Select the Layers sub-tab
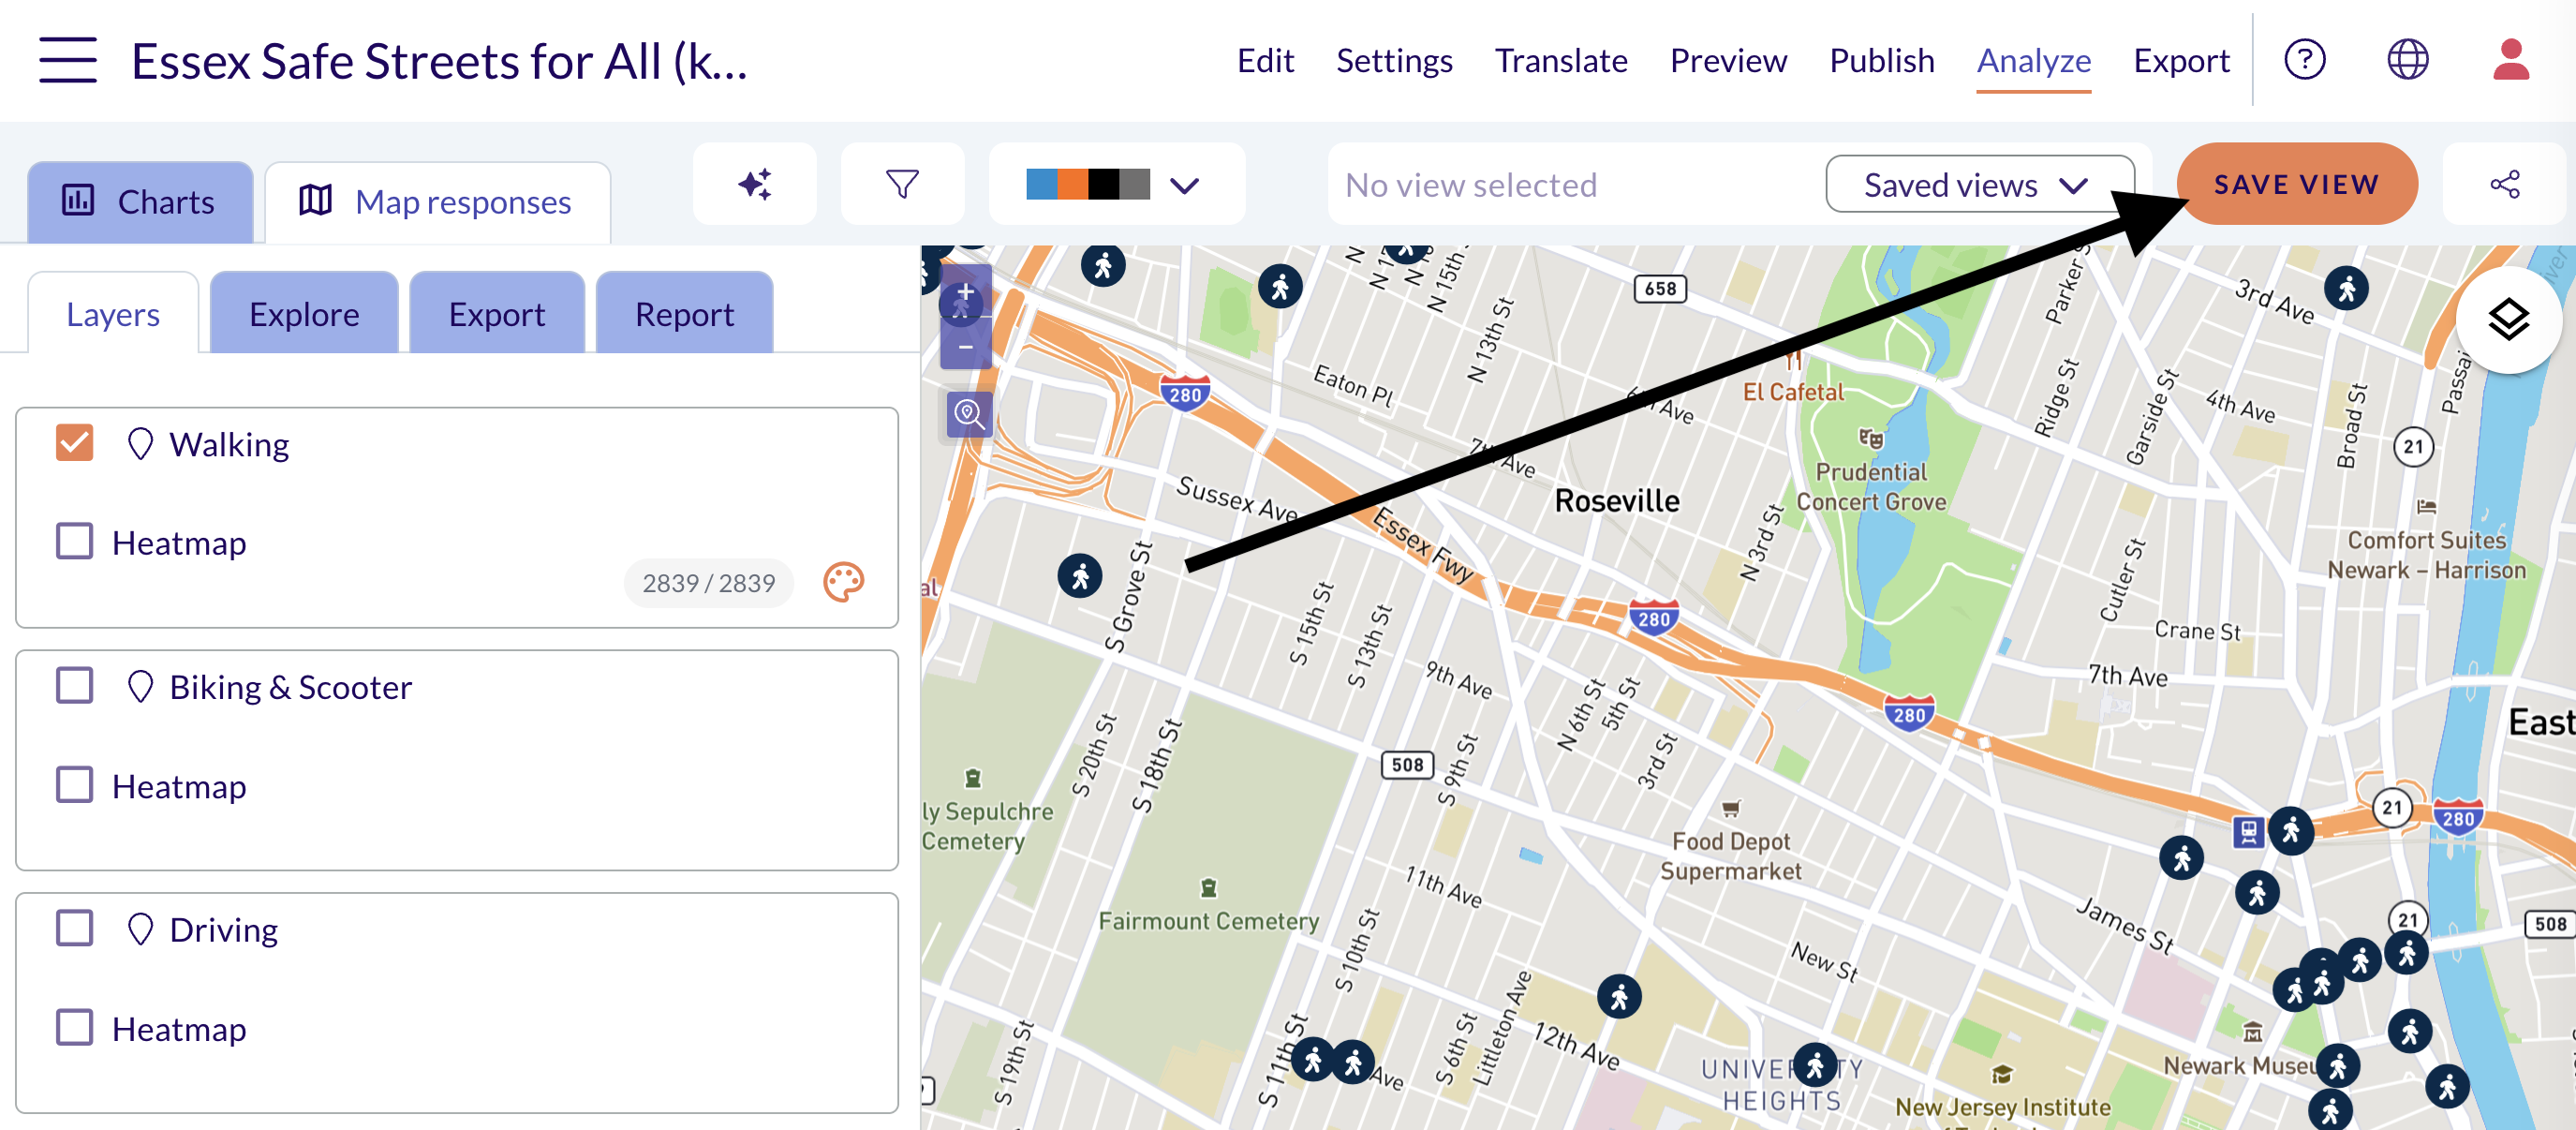The height and width of the screenshot is (1130, 2576). (113, 314)
